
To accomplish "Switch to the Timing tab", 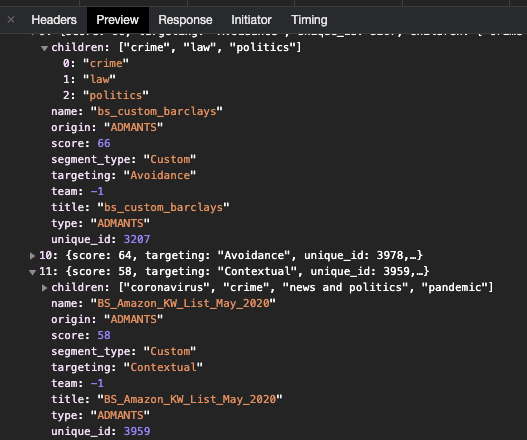I will [309, 20].
